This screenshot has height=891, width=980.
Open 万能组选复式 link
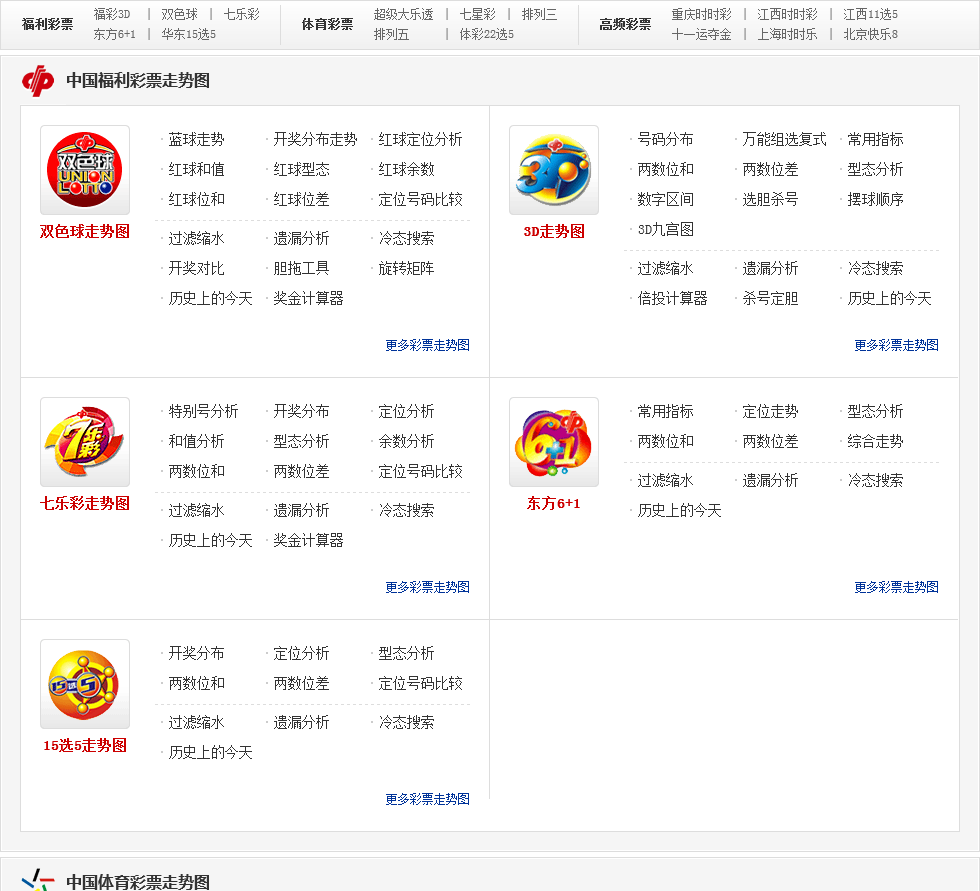[x=784, y=139]
